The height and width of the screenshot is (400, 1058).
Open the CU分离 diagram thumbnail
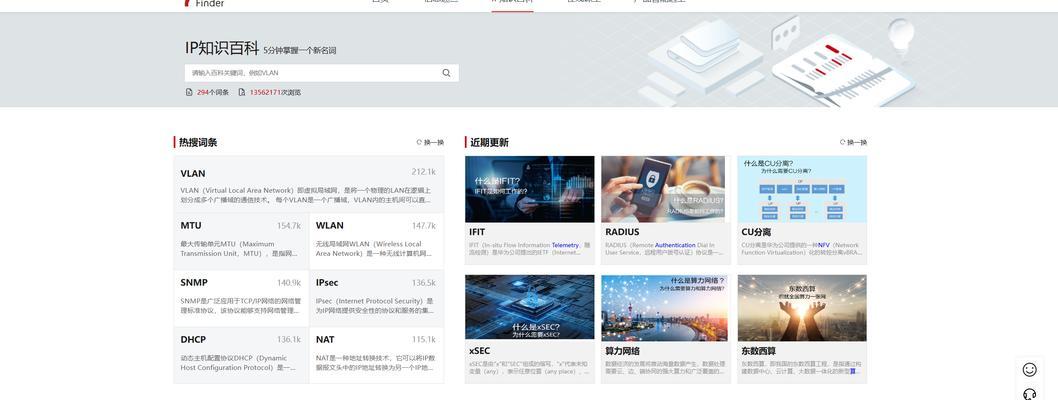click(802, 190)
